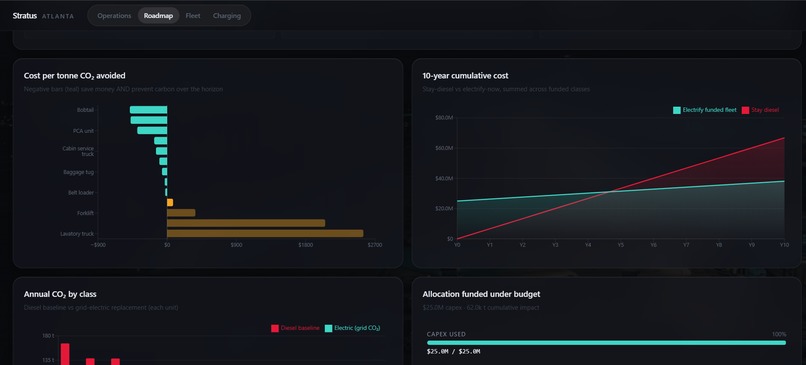
Task: Click the Baggage tug bar
Action: click(164, 172)
